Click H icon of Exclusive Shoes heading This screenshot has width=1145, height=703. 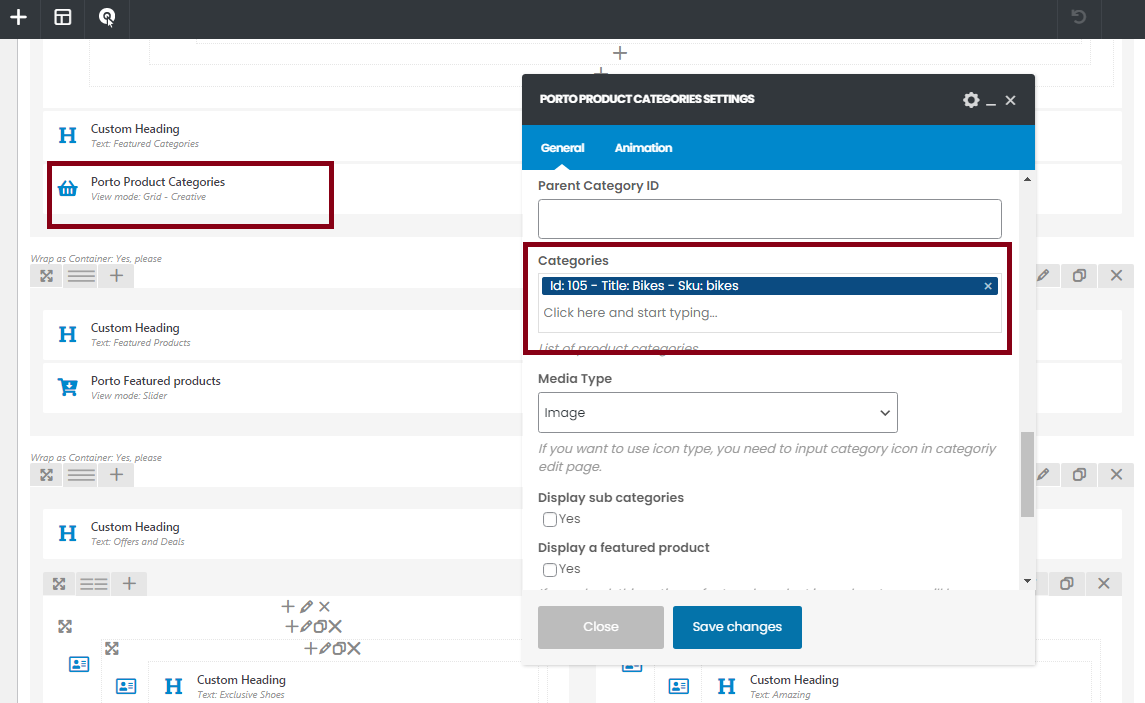174,686
